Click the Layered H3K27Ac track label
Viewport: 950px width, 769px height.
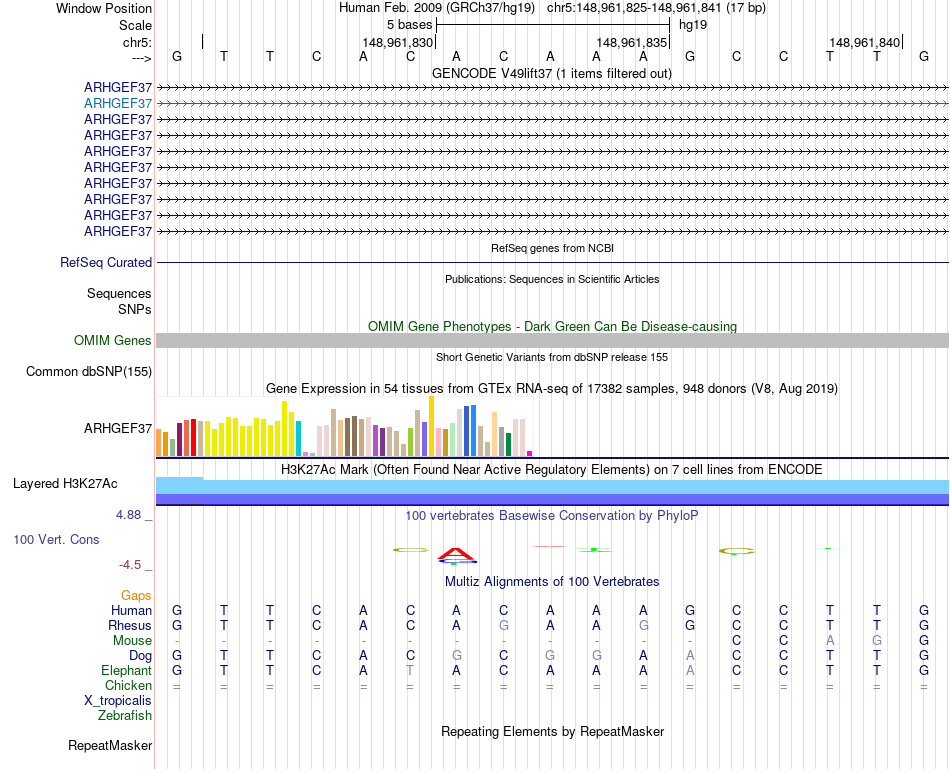coord(65,484)
